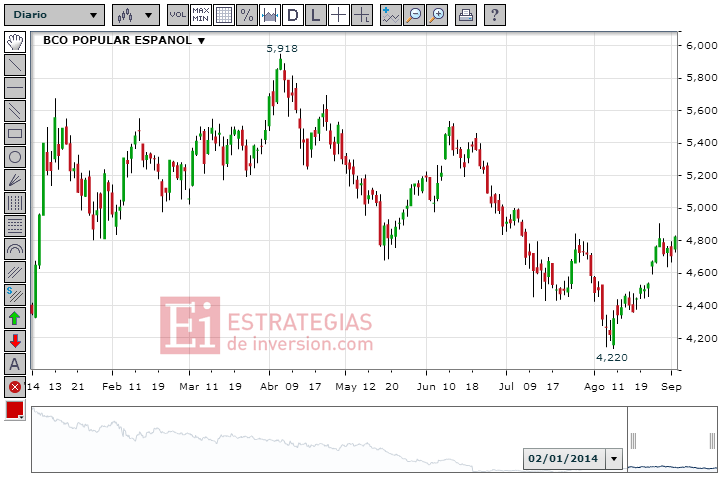Click the 5,918 high price label
This screenshot has height=478, width=721.
pyautogui.click(x=282, y=48)
